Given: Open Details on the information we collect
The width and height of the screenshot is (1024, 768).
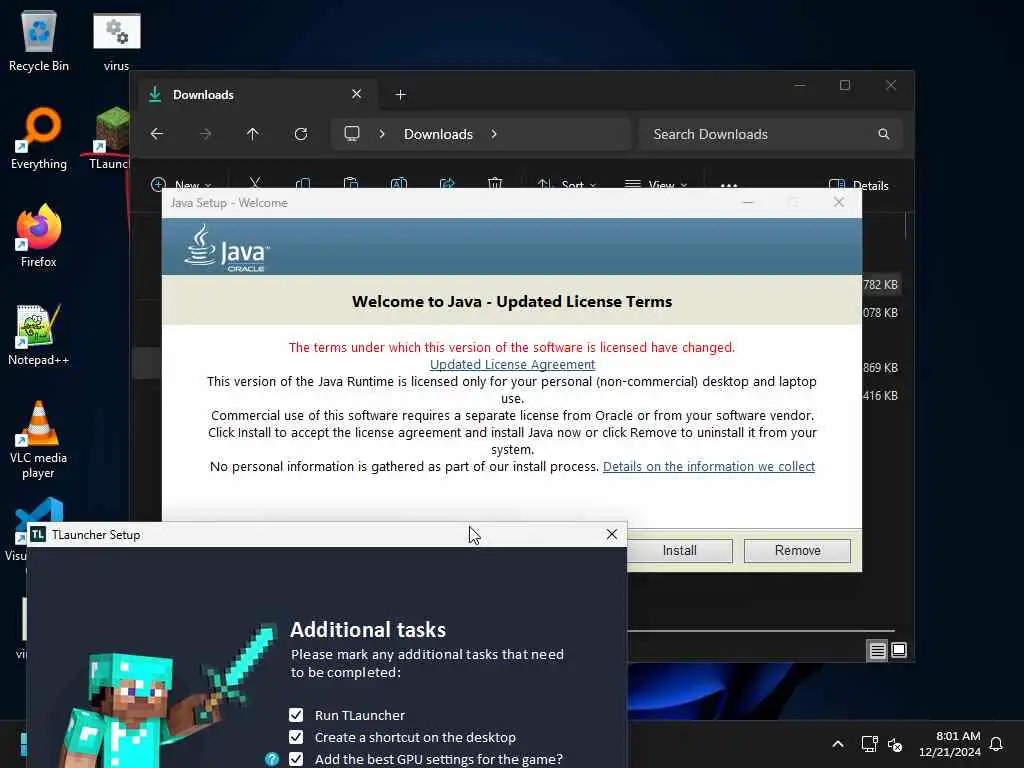Looking at the screenshot, I should 709,466.
